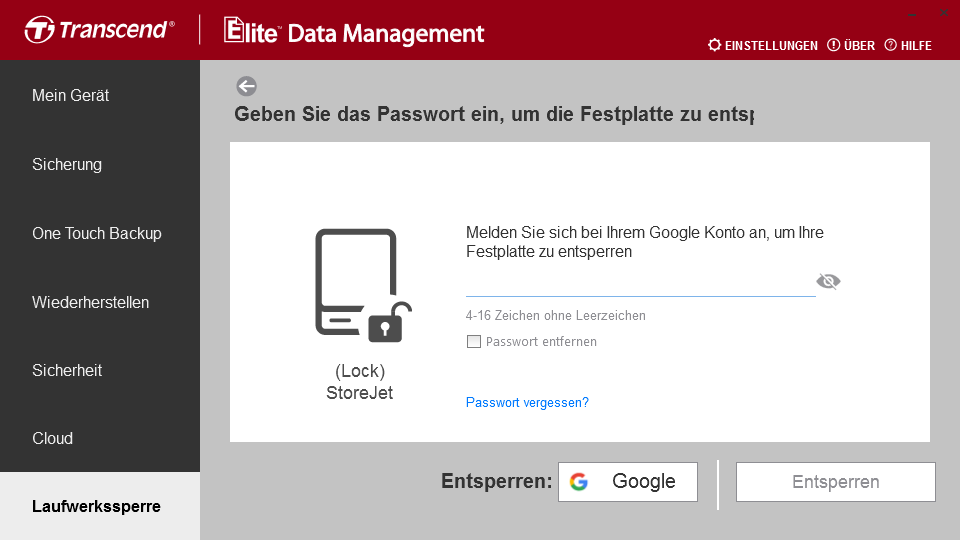
Task: Click the Passwort vergessen? link
Action: [527, 402]
